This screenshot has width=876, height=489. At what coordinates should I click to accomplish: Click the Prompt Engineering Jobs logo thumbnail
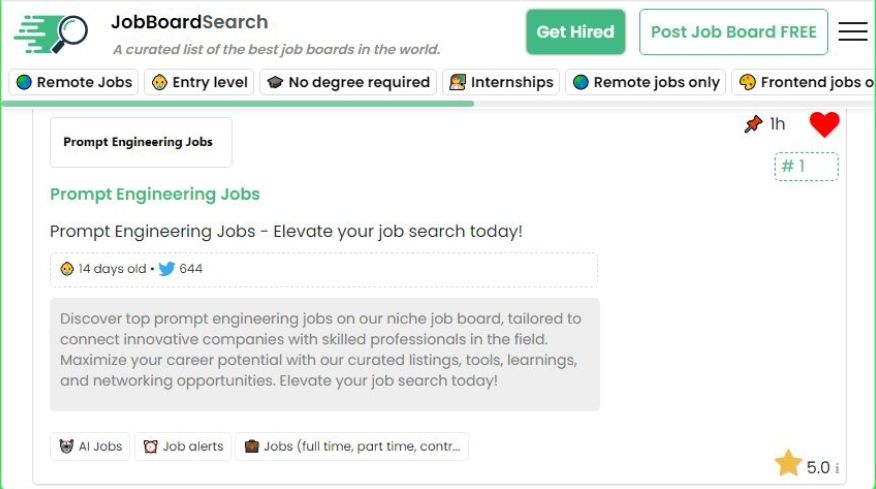click(x=140, y=142)
